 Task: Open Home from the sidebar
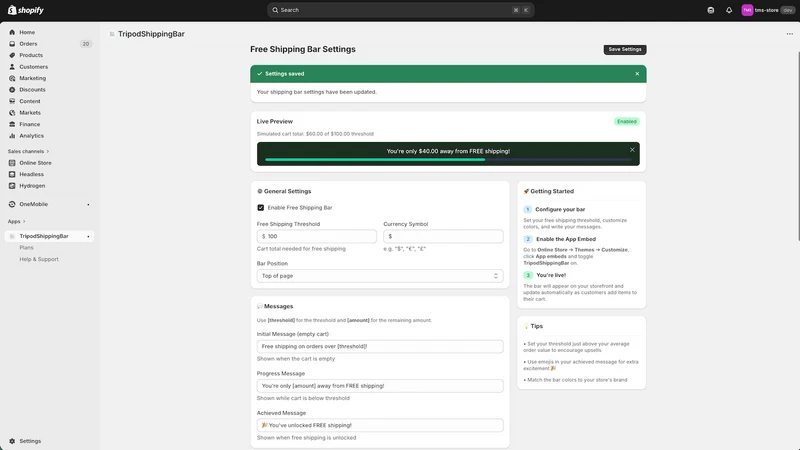coord(27,32)
